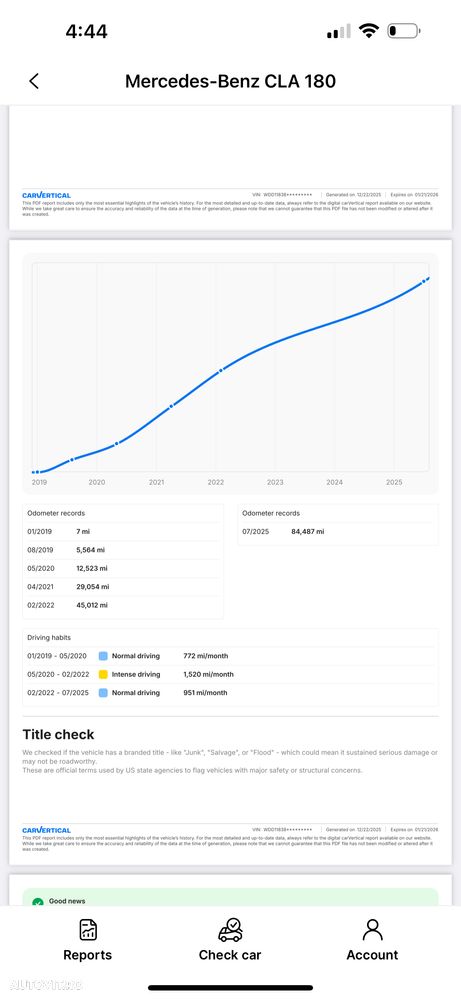Tap the back arrow icon
This screenshot has width=461, height=999.
coord(34,81)
